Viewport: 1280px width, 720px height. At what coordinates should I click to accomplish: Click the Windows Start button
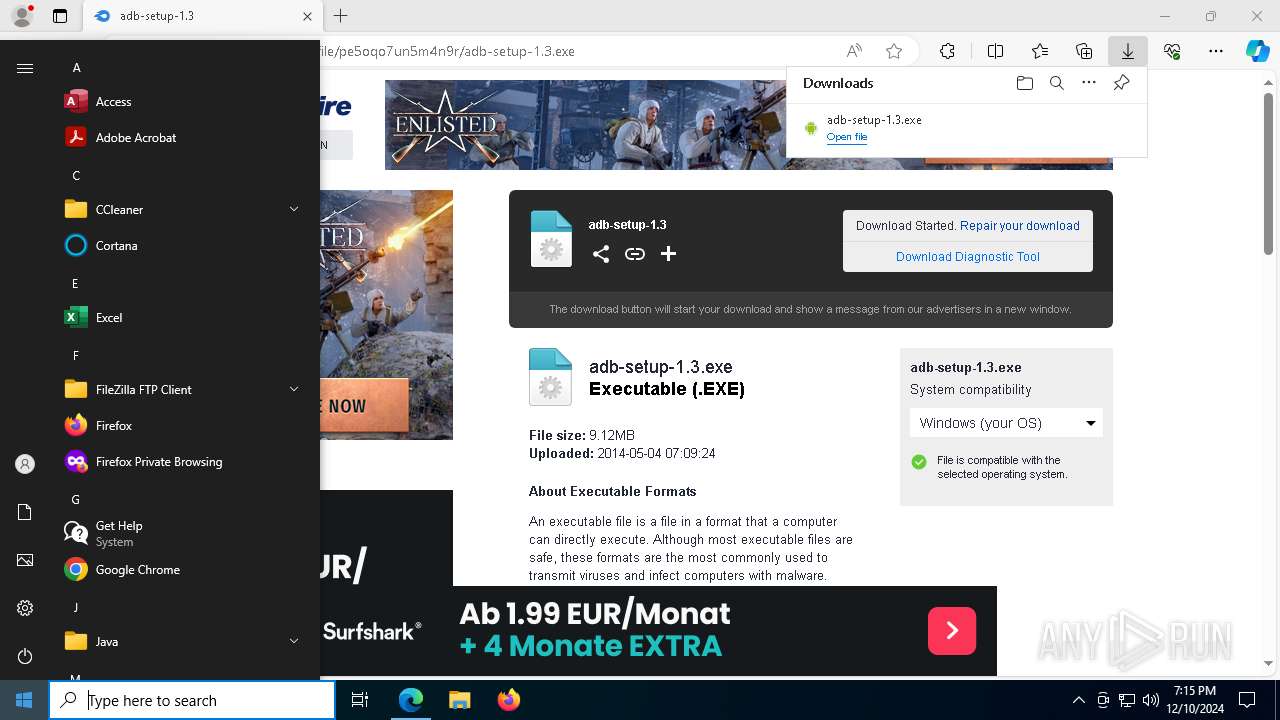(24, 700)
